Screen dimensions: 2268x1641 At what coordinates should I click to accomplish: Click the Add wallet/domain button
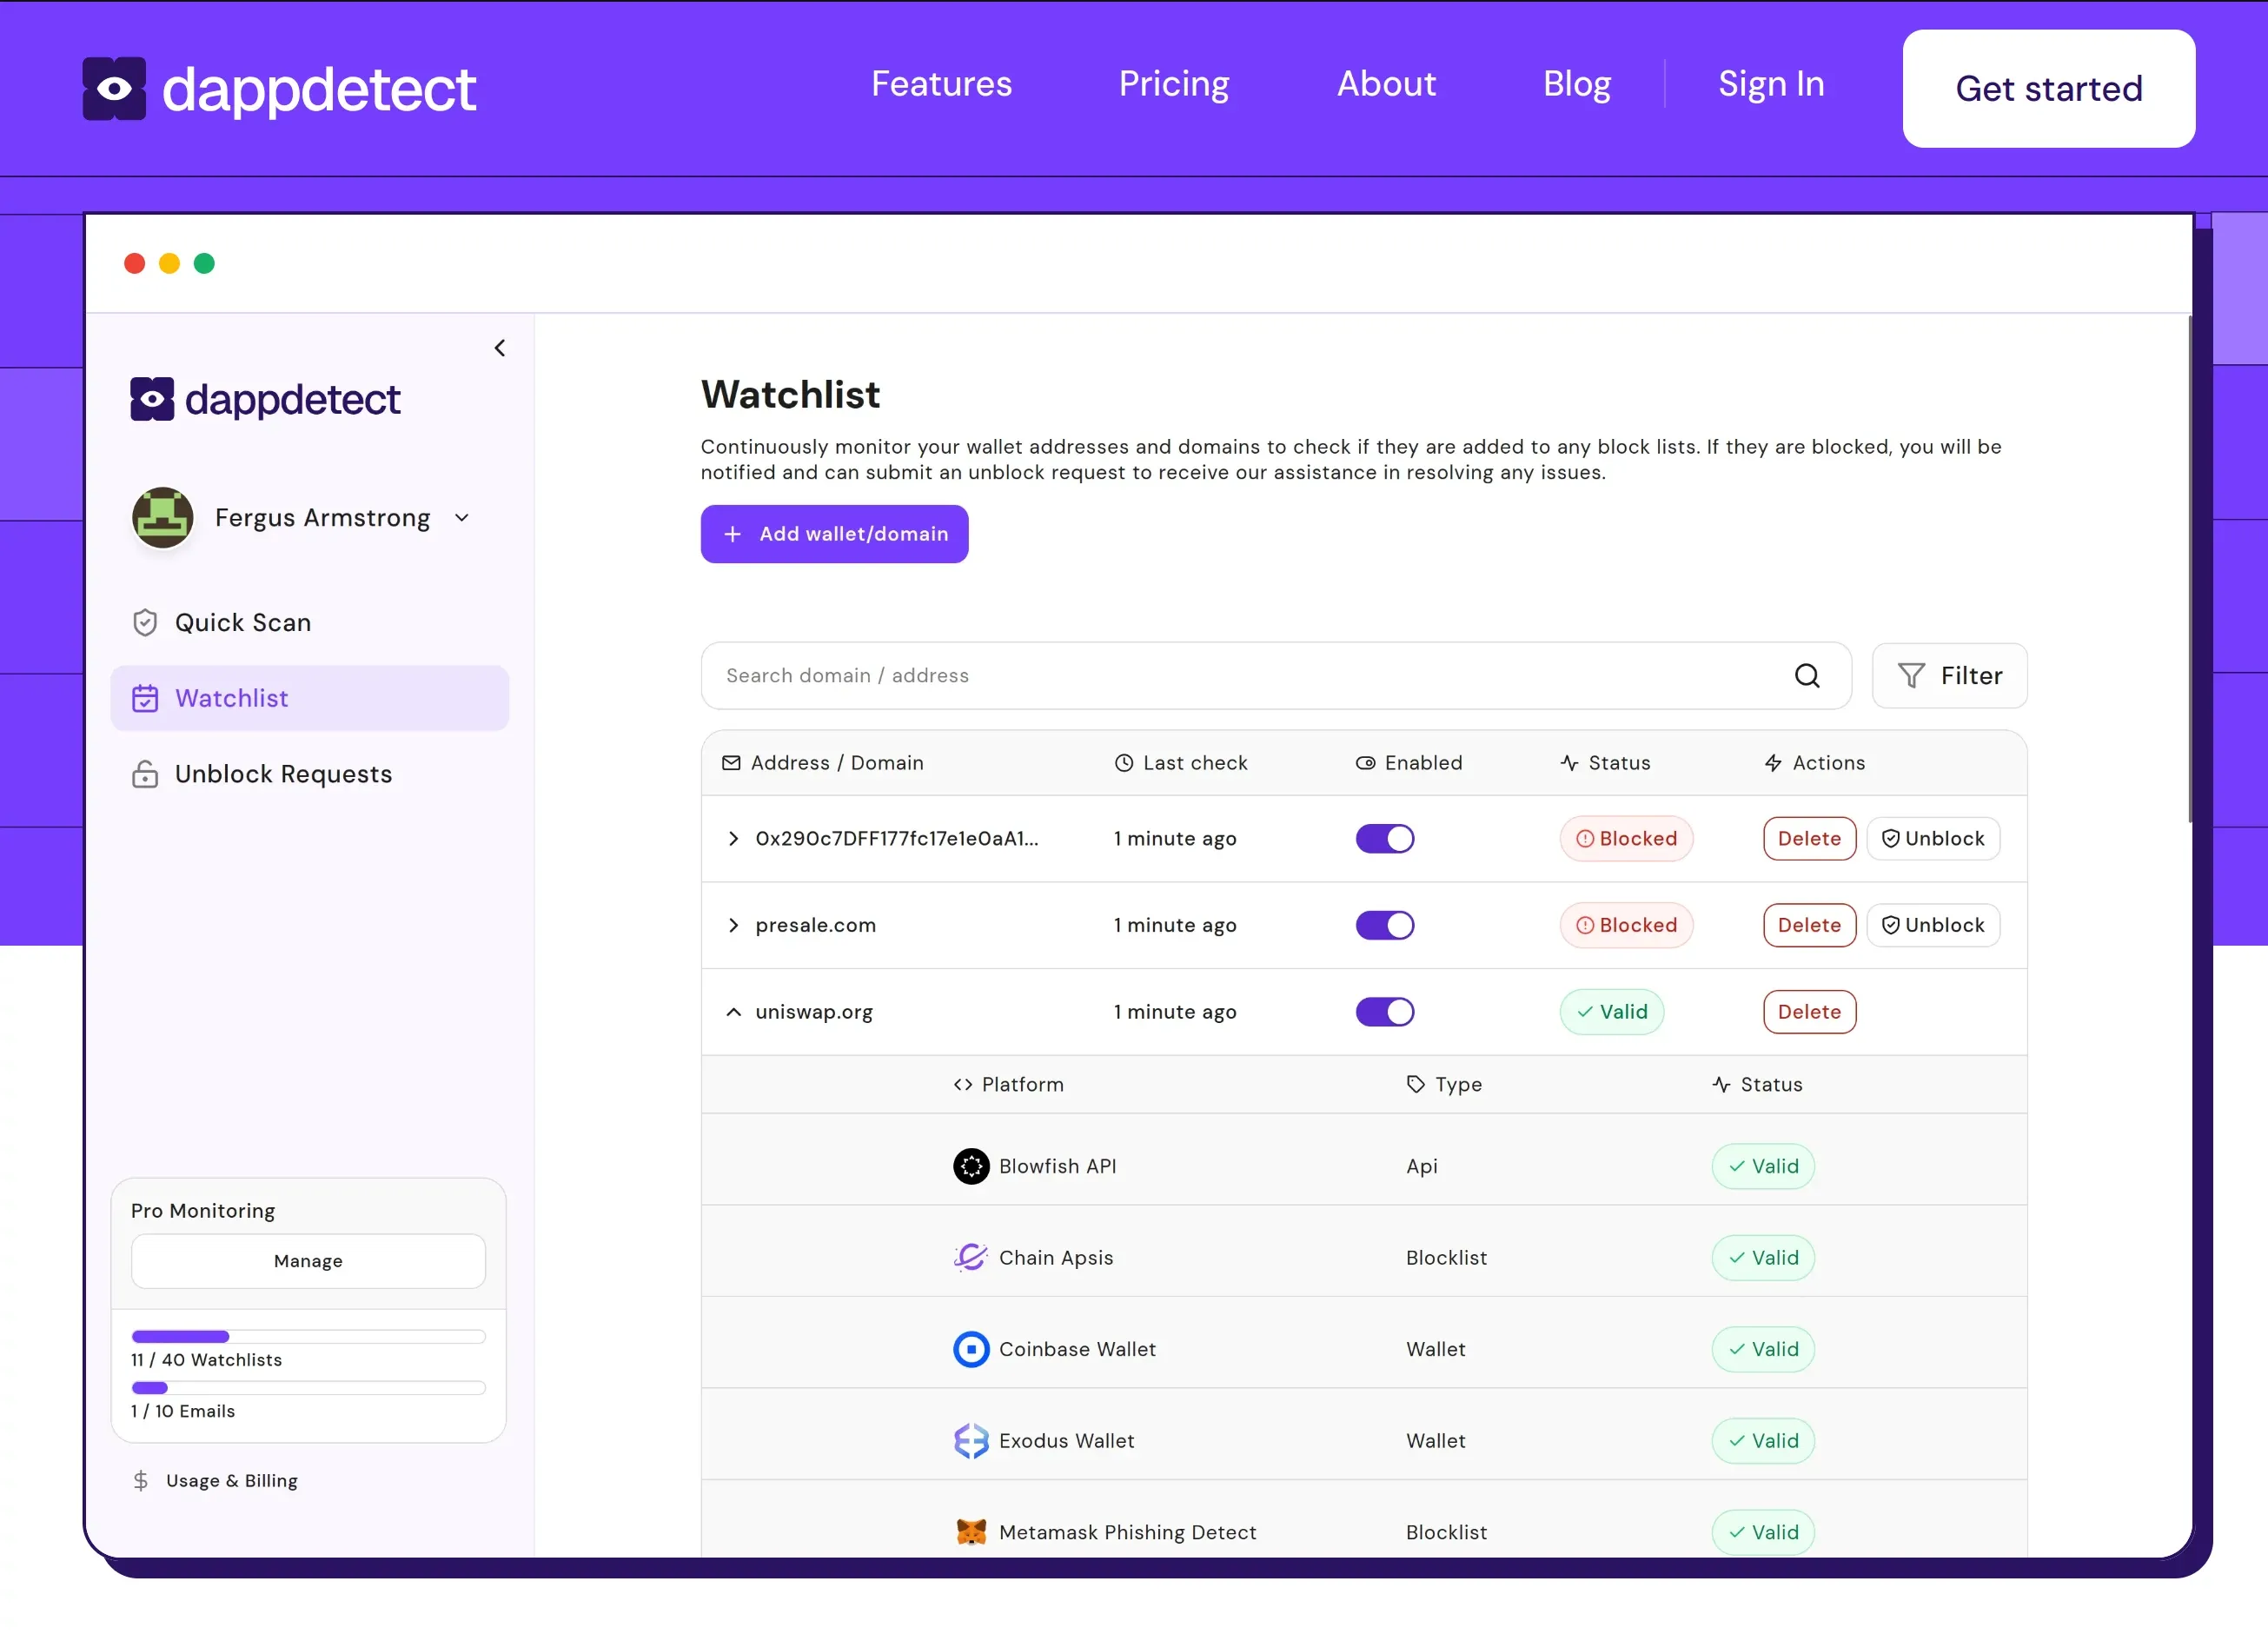(x=834, y=534)
